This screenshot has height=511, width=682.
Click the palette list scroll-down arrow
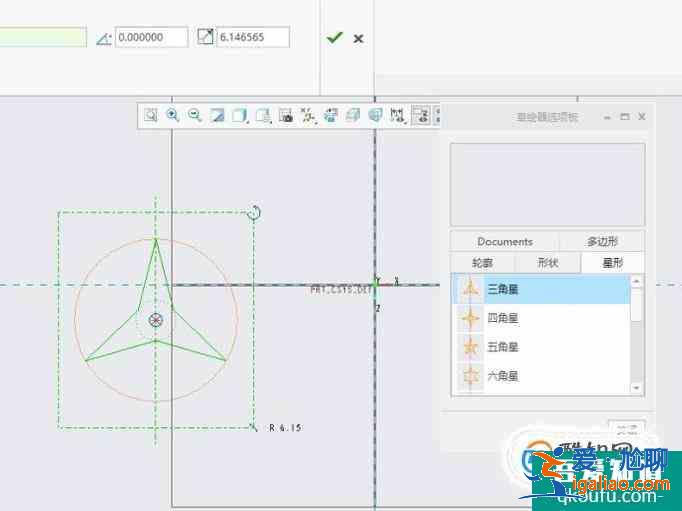coord(636,387)
